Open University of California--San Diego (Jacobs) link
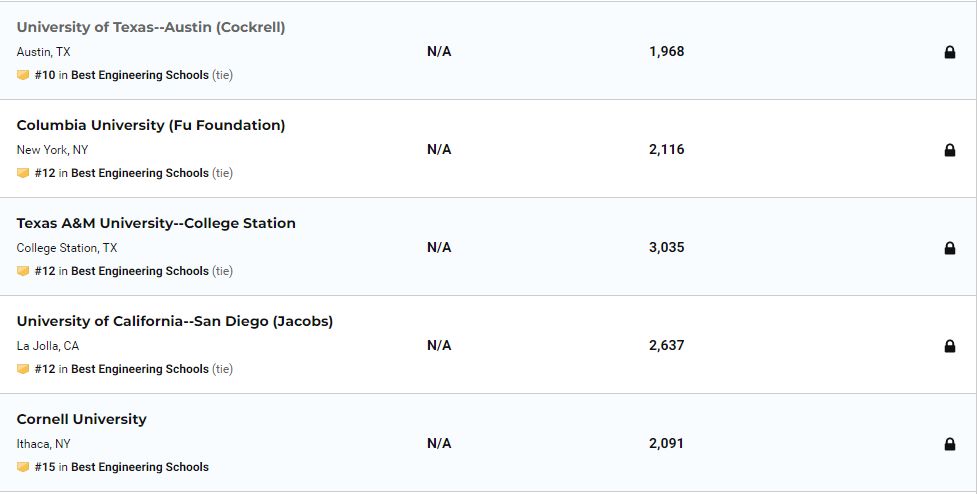 tap(175, 321)
